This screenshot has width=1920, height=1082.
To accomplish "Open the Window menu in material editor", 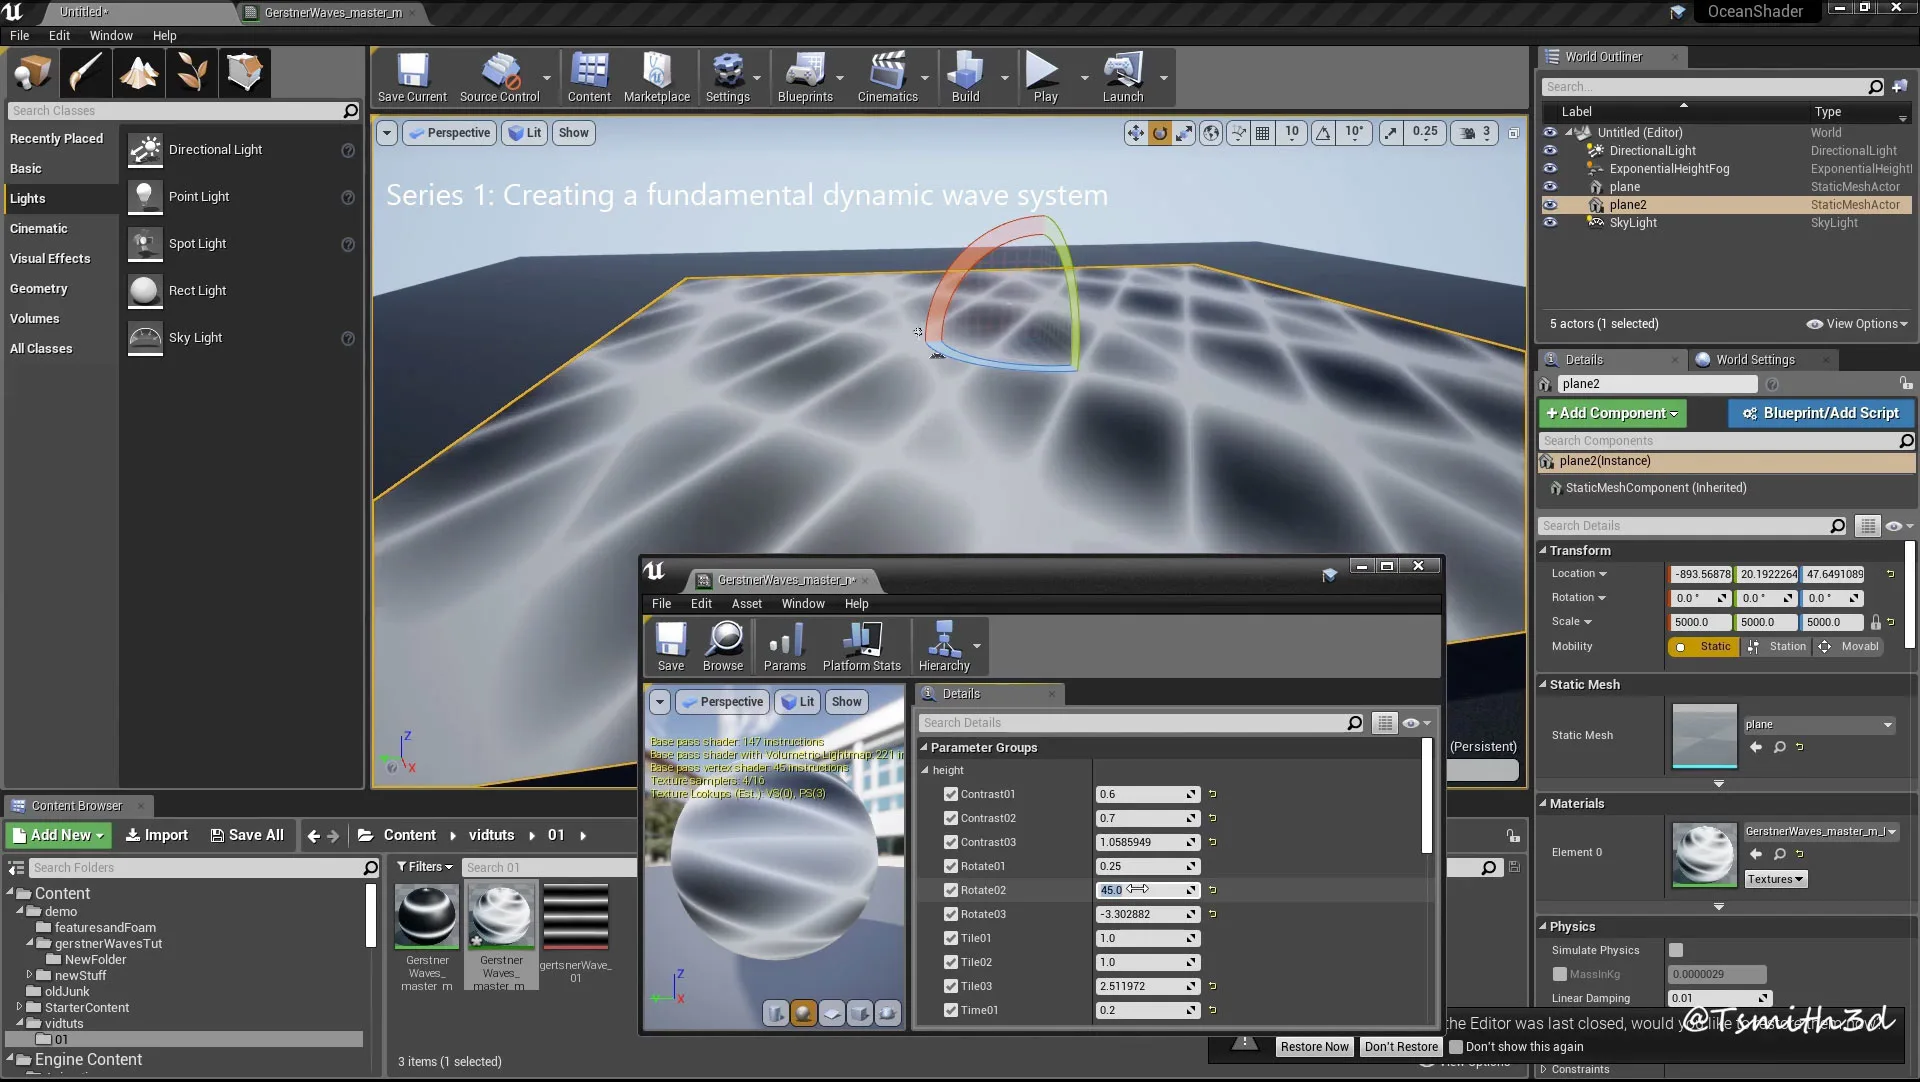I will [802, 604].
